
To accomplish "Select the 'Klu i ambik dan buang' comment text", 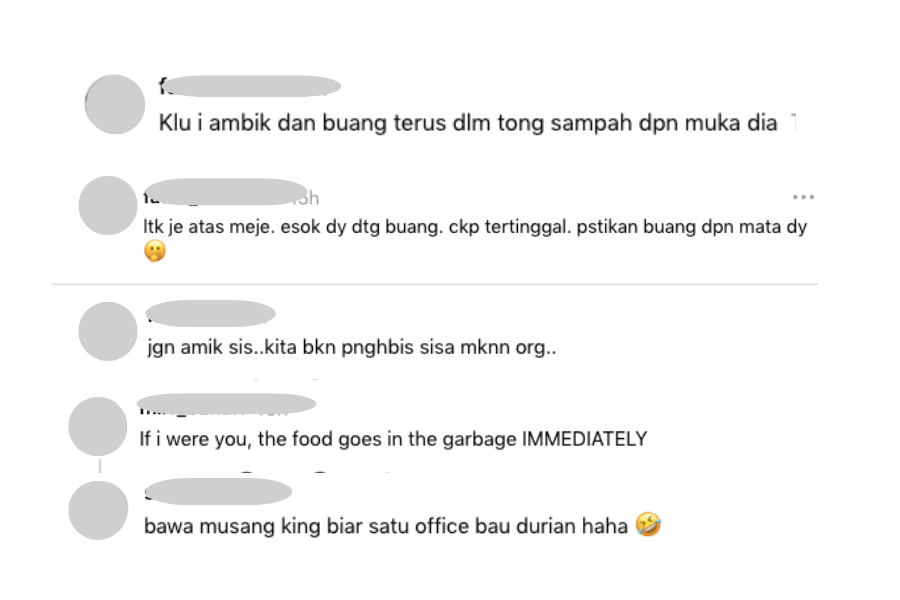I will tap(468, 123).
